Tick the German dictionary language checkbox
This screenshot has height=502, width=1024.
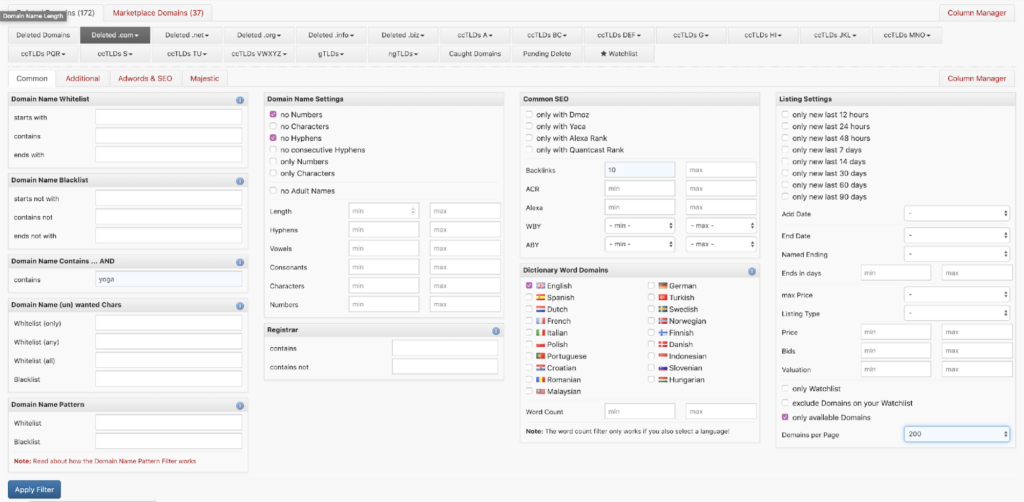(652, 286)
